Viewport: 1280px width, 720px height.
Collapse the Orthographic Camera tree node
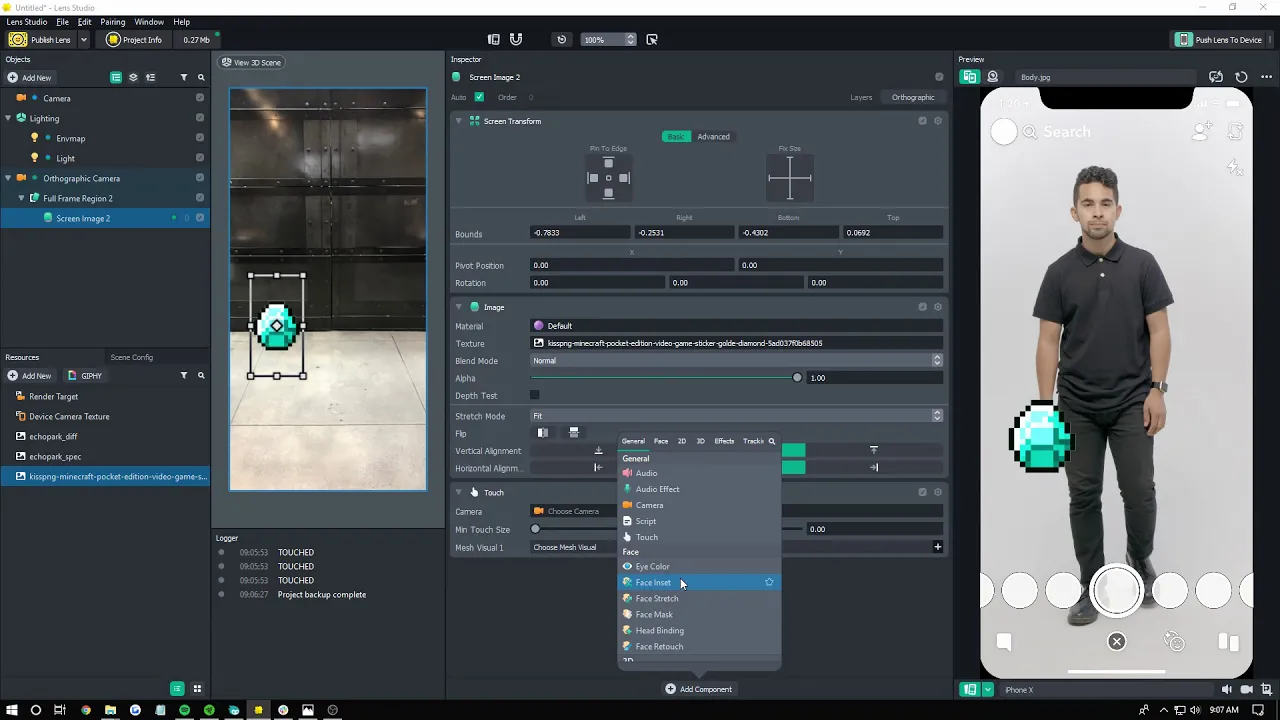click(8, 178)
